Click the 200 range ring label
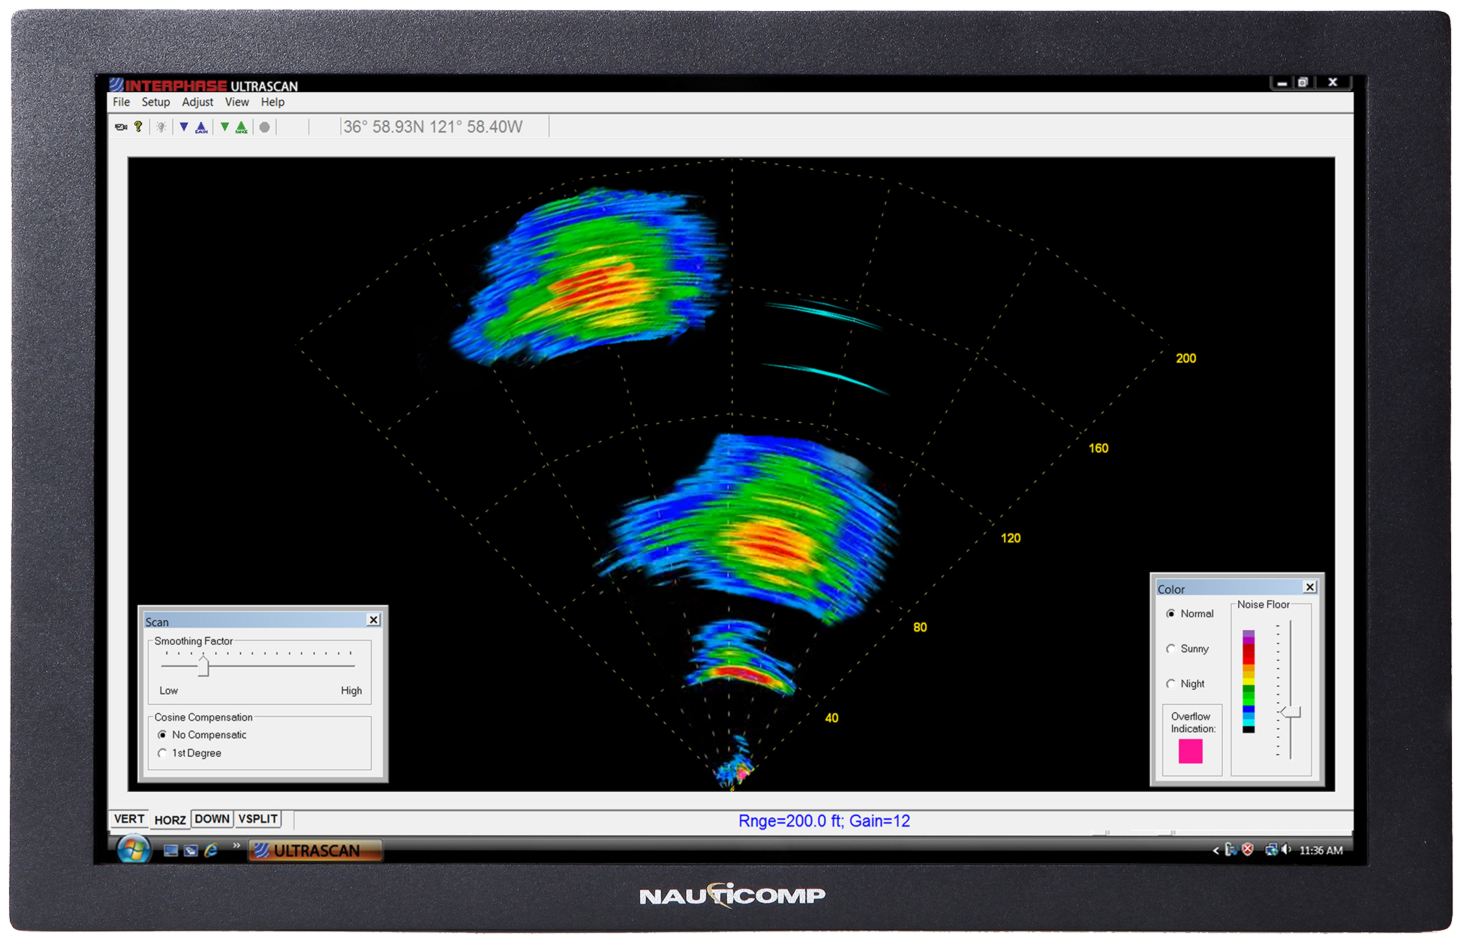This screenshot has height=945, width=1463. 1186,358
